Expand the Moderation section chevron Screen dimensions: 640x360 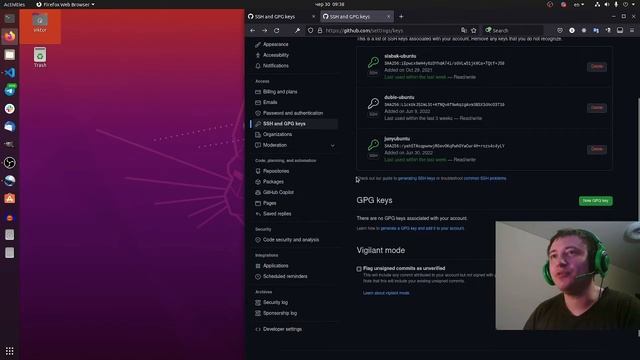click(x=333, y=146)
